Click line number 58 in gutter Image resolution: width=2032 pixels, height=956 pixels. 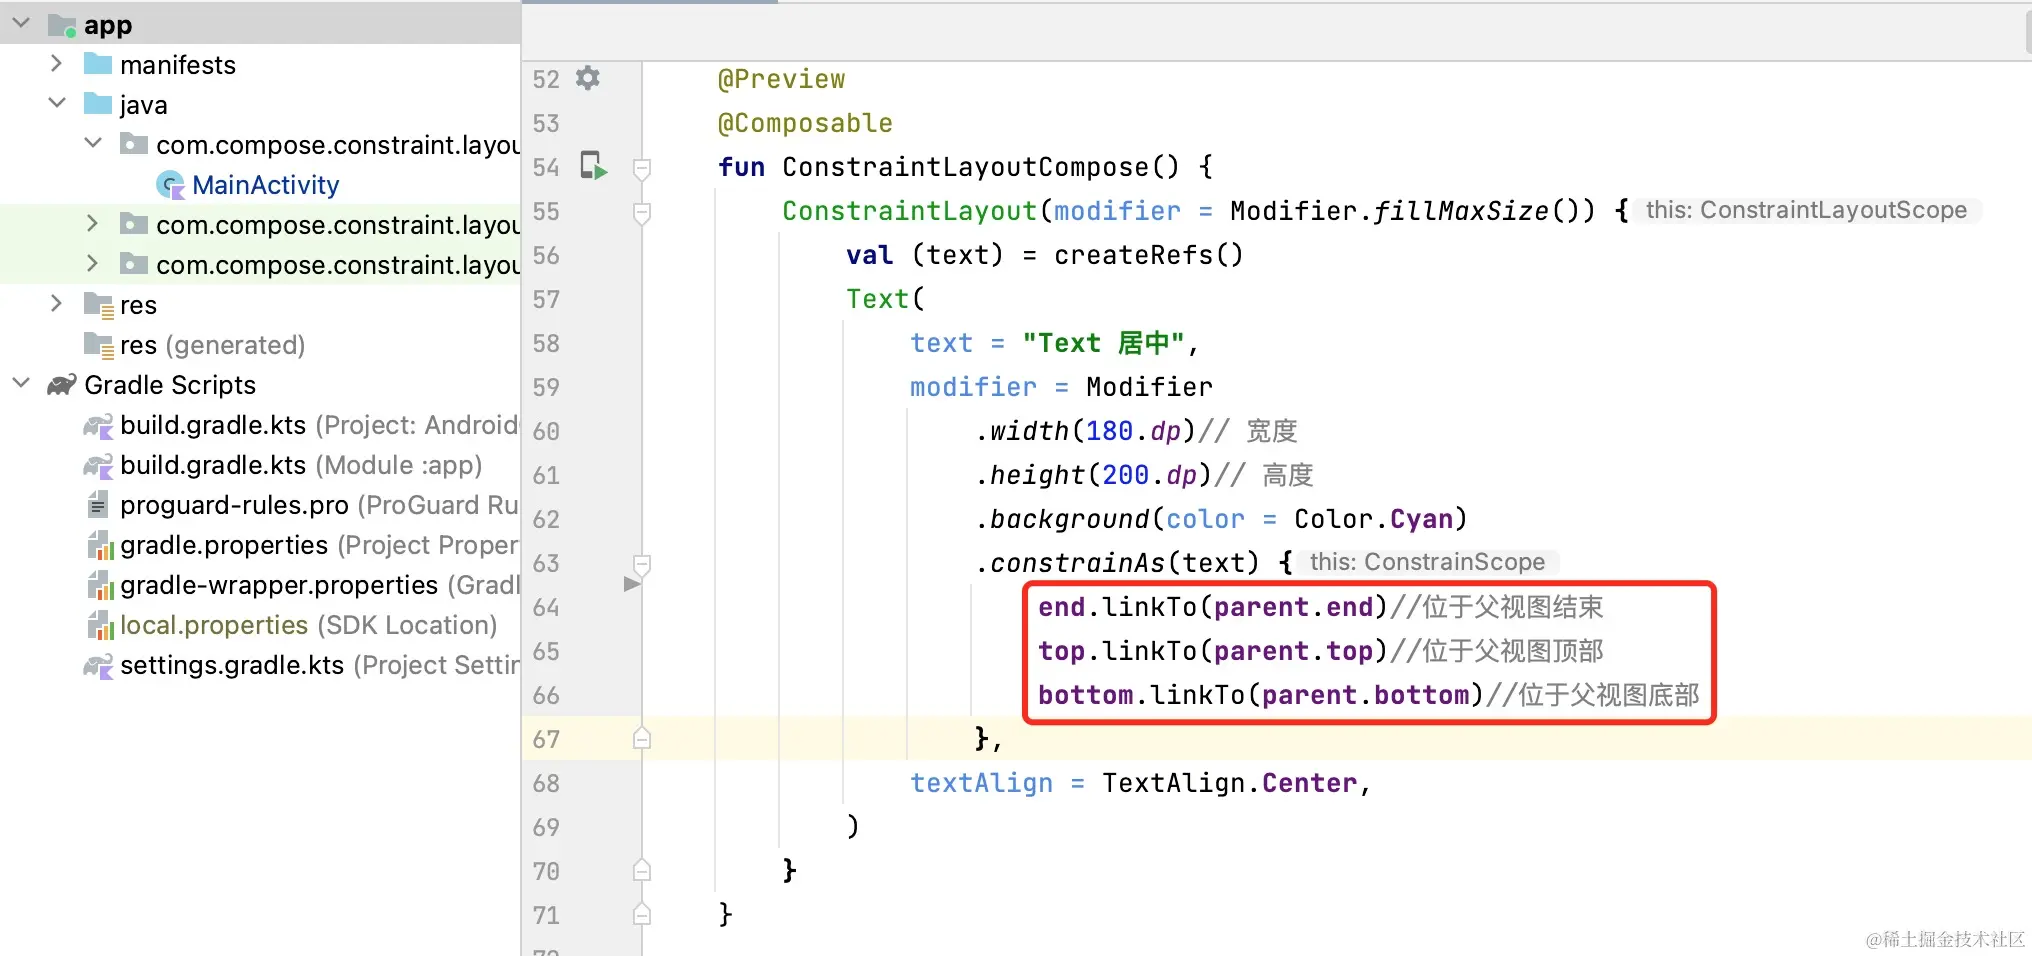click(x=546, y=343)
